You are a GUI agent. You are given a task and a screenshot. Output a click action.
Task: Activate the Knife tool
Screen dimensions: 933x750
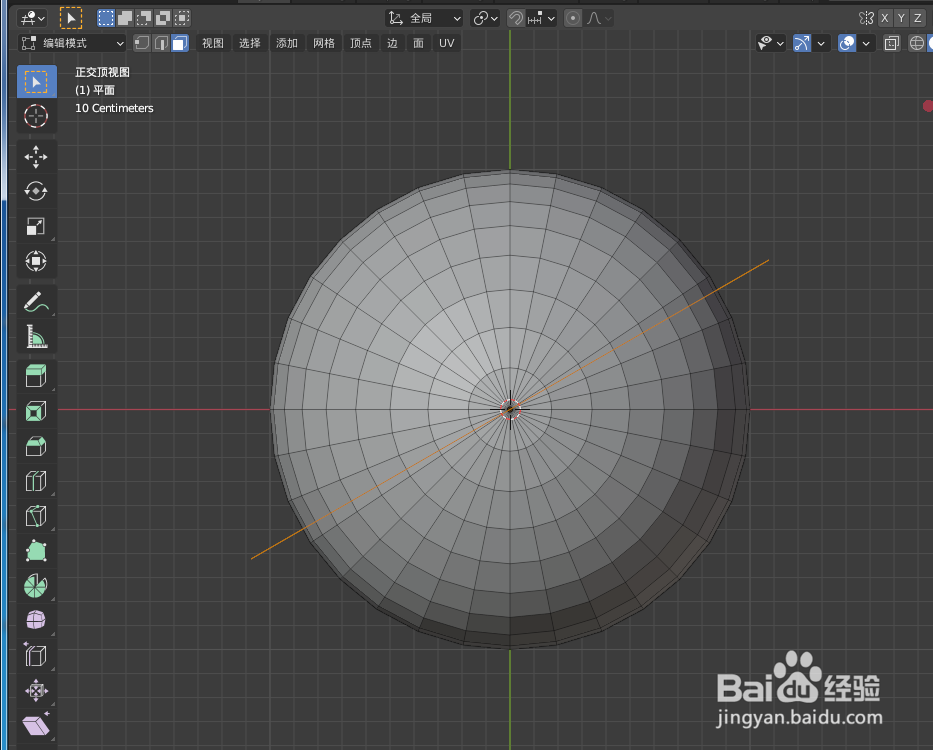(36, 516)
